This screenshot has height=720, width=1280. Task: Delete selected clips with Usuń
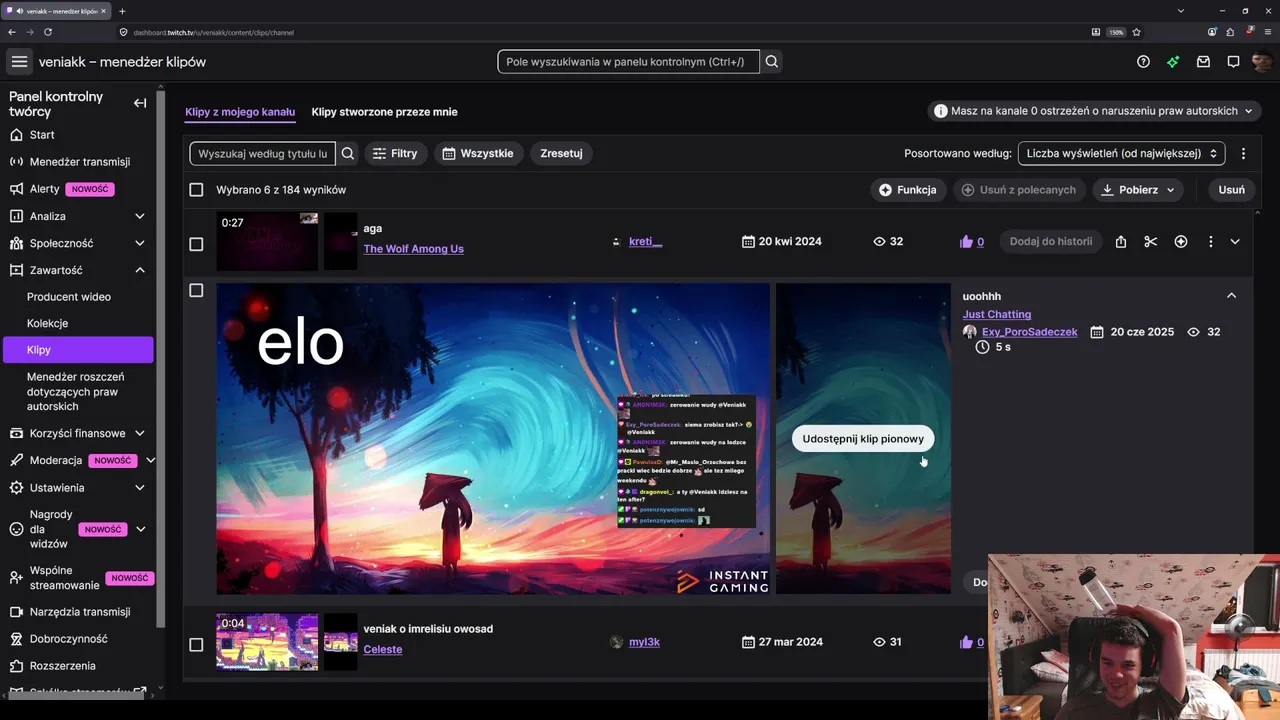pos(1232,190)
